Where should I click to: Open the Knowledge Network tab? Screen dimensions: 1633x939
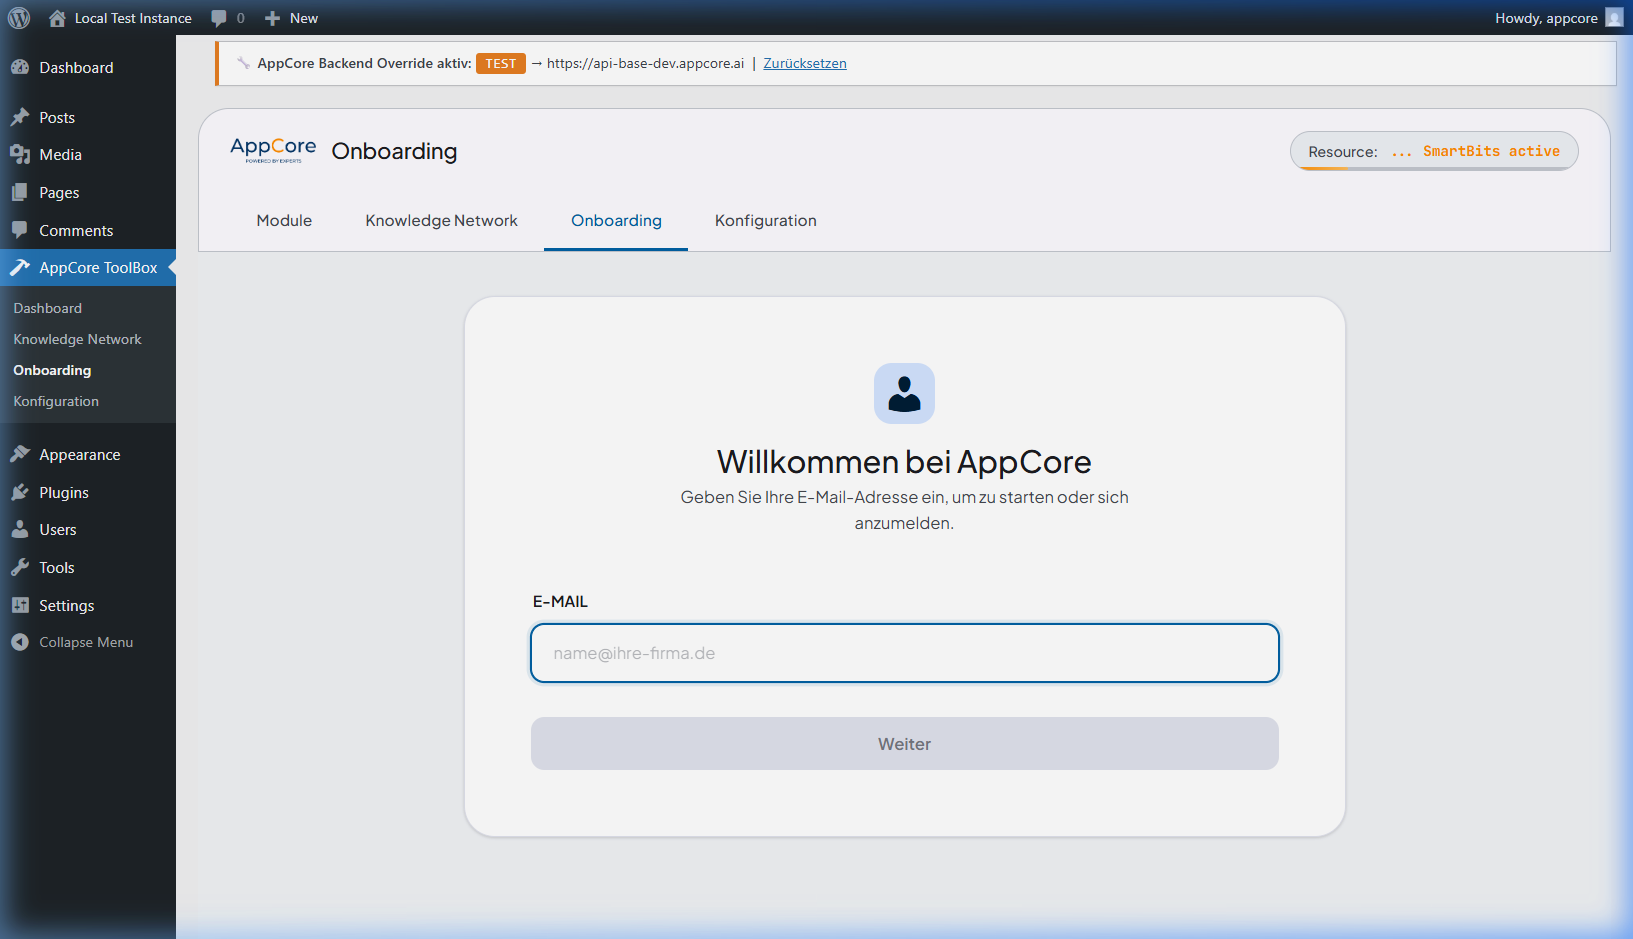(x=441, y=220)
